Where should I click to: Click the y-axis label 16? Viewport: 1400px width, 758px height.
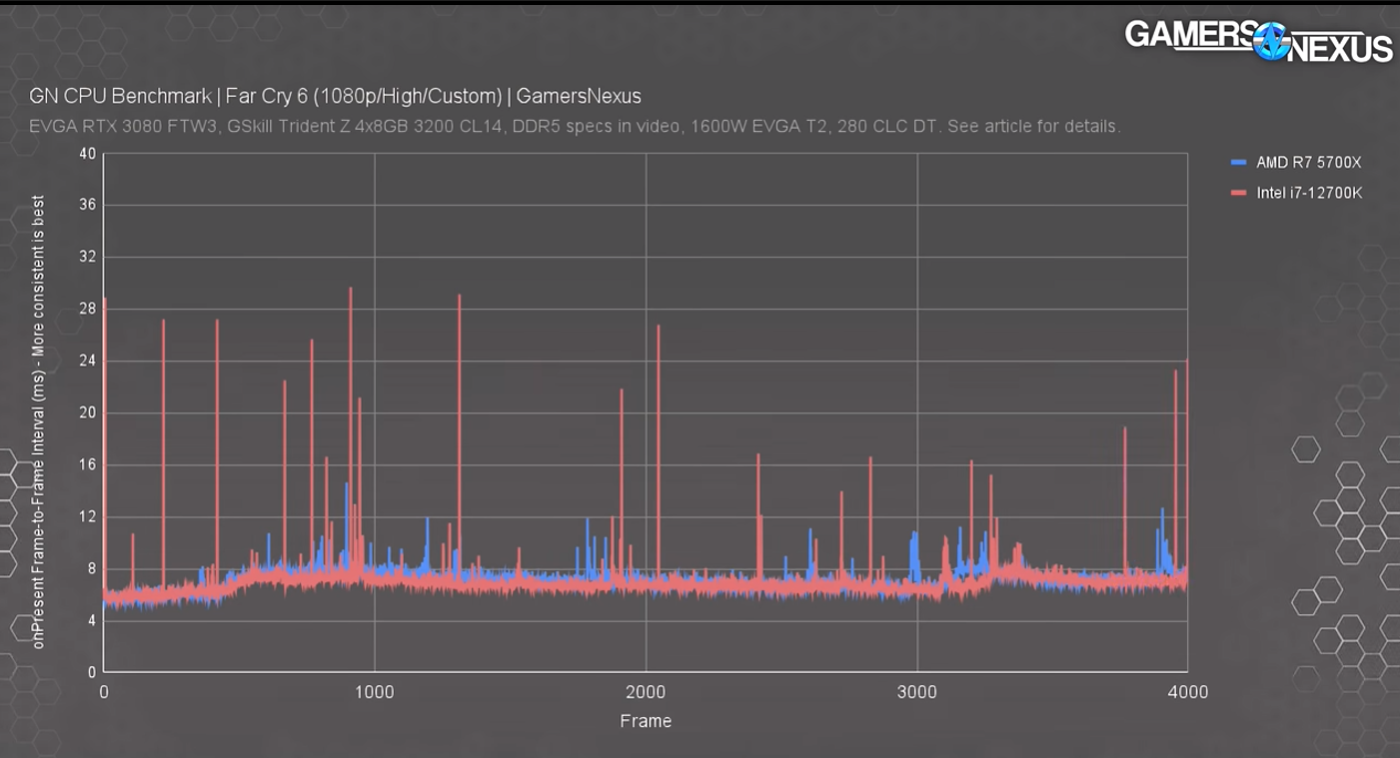pos(87,465)
